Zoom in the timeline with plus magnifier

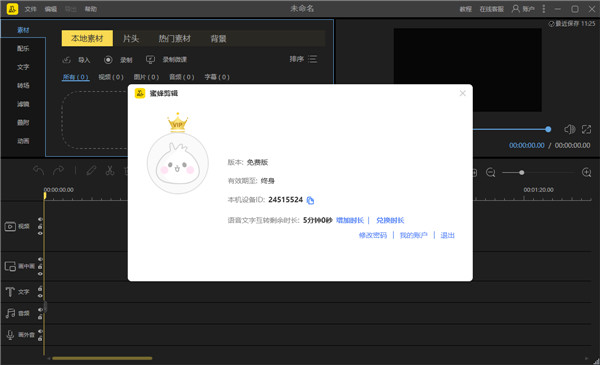pyautogui.click(x=587, y=173)
